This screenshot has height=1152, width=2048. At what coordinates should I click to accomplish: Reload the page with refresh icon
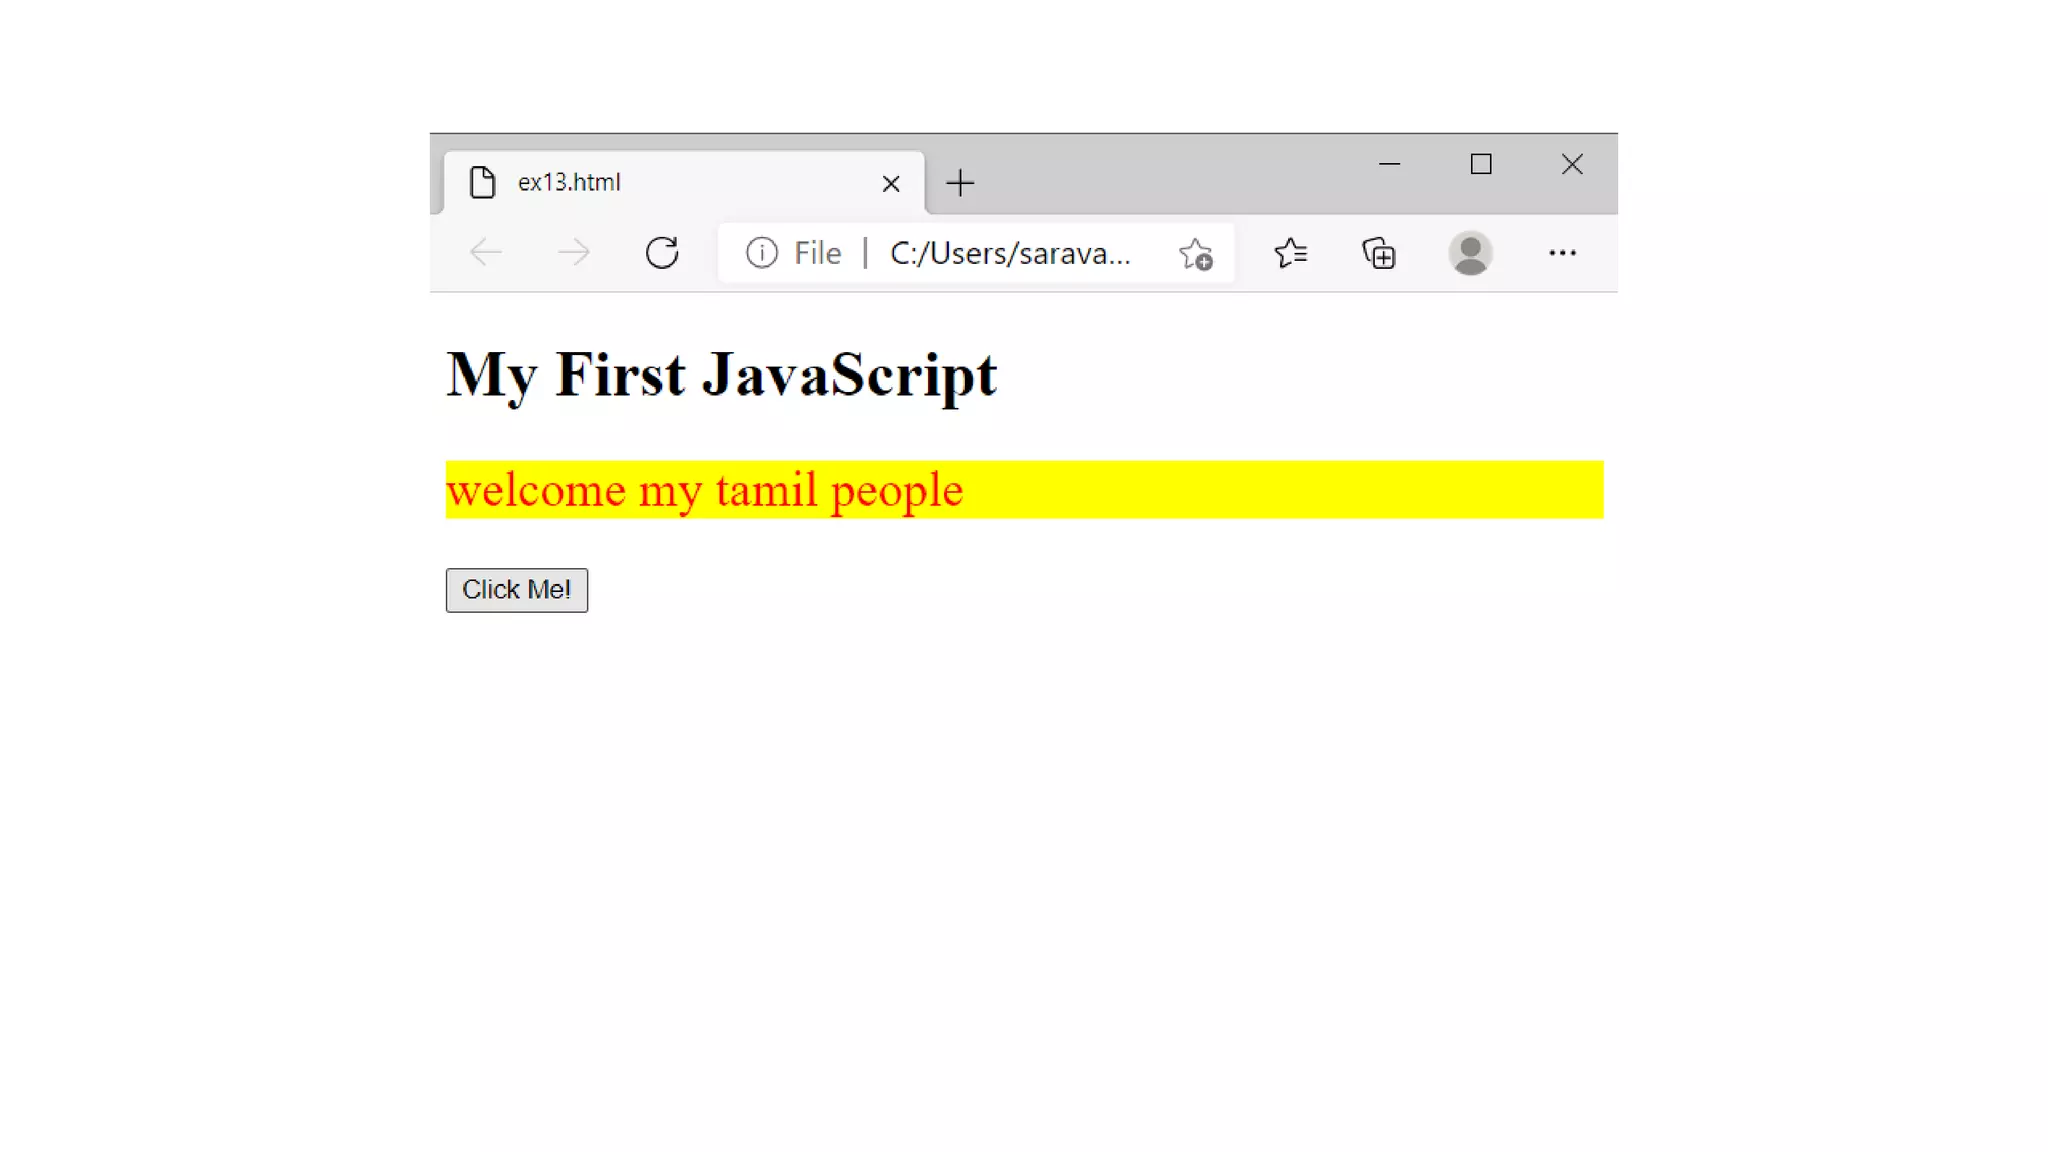point(662,253)
